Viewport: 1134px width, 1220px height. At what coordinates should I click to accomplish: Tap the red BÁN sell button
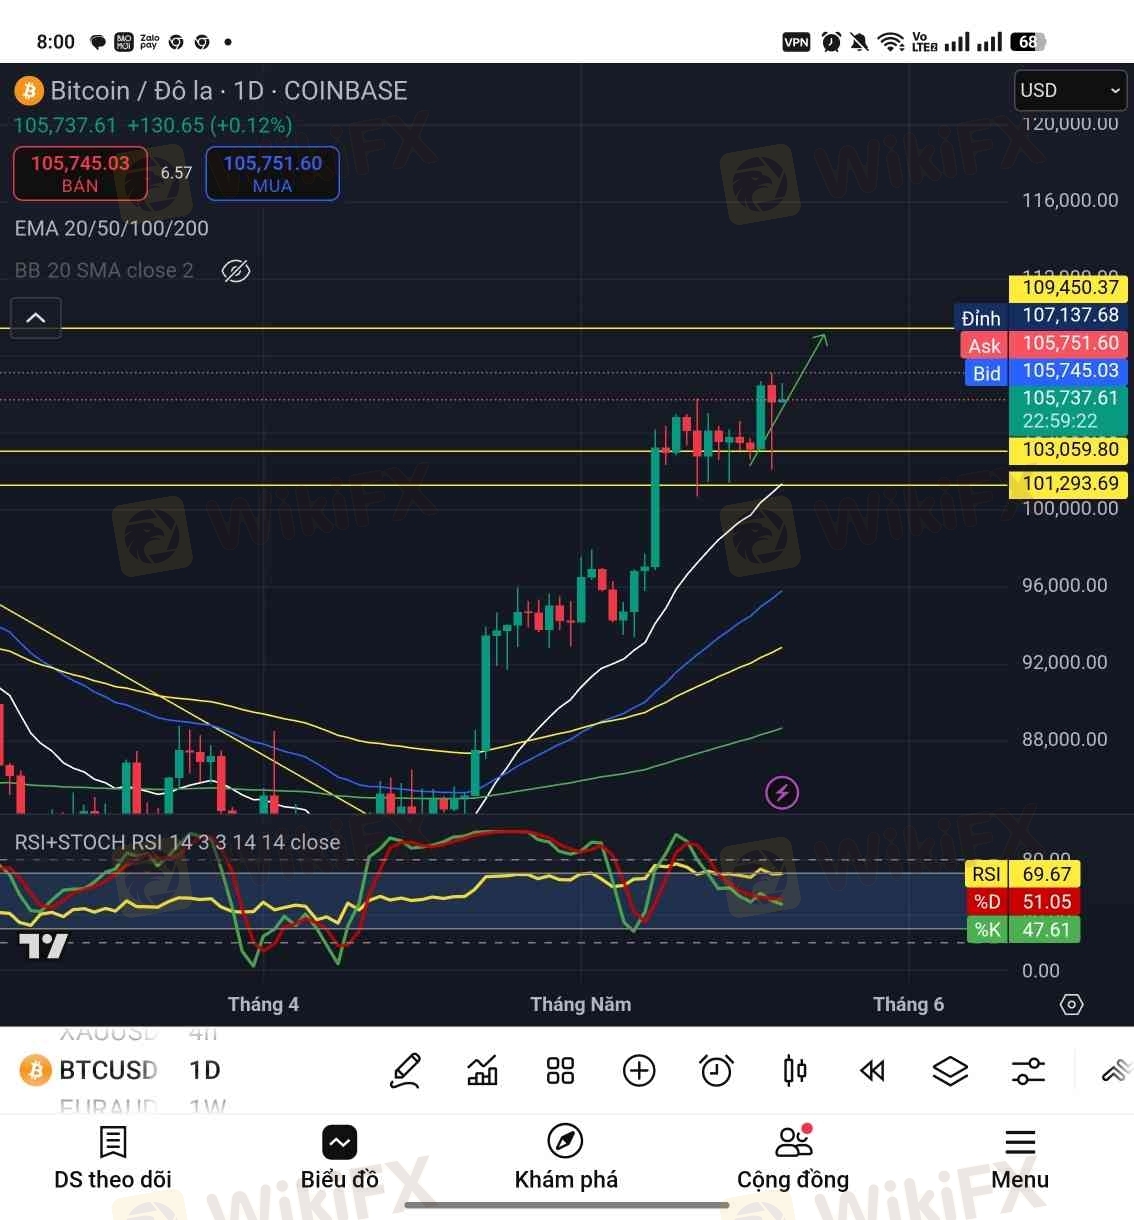coord(80,173)
